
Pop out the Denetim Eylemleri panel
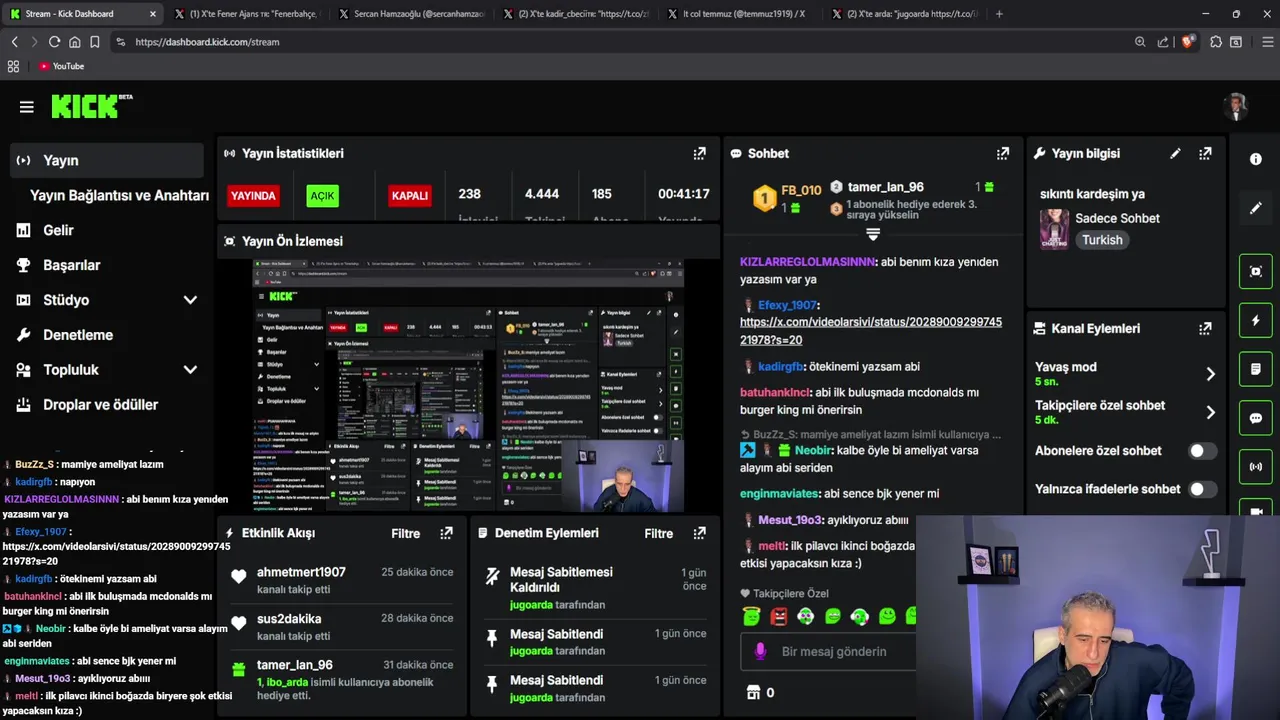[699, 533]
